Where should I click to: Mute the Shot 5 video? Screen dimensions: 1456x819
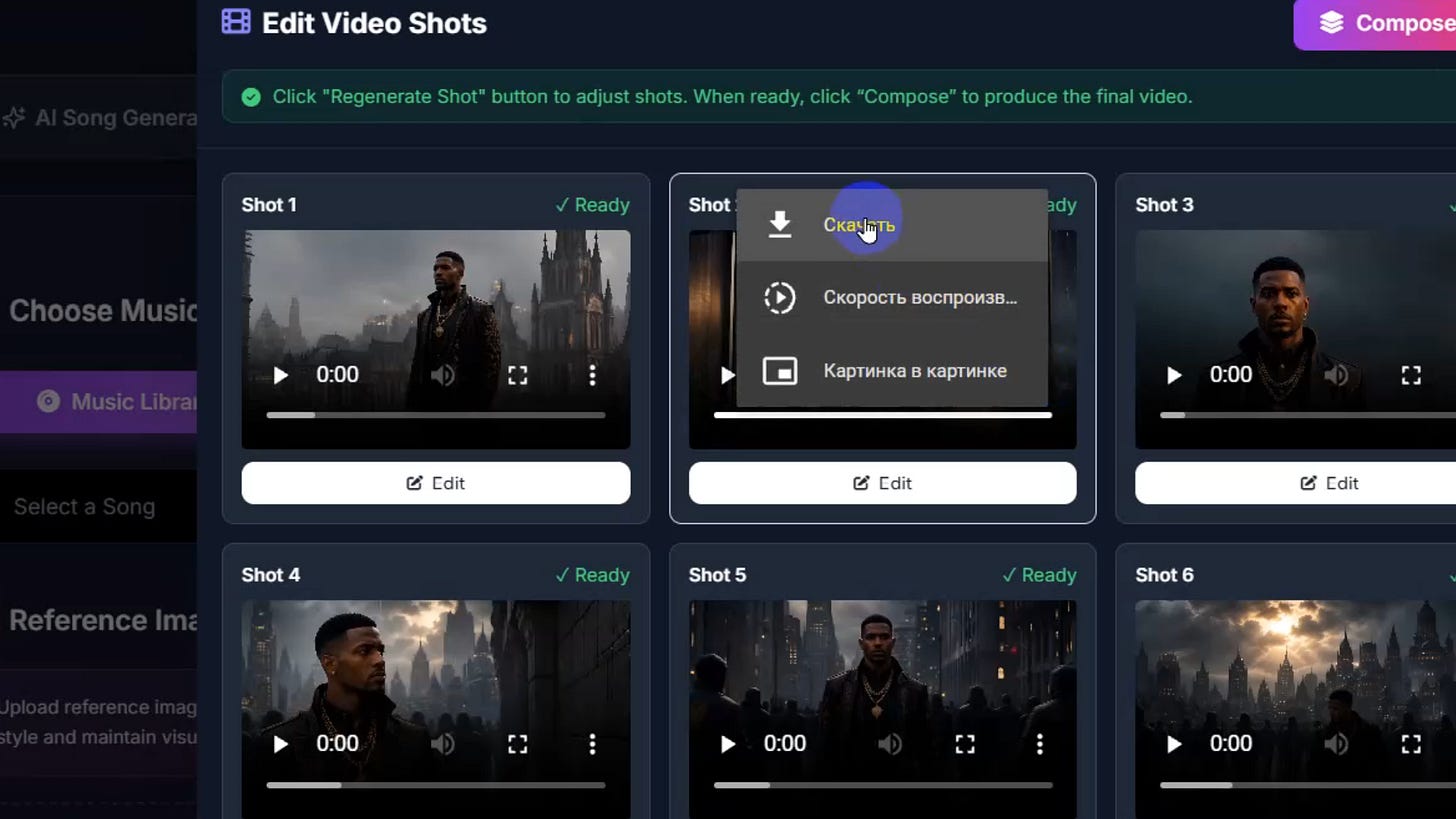coord(890,744)
